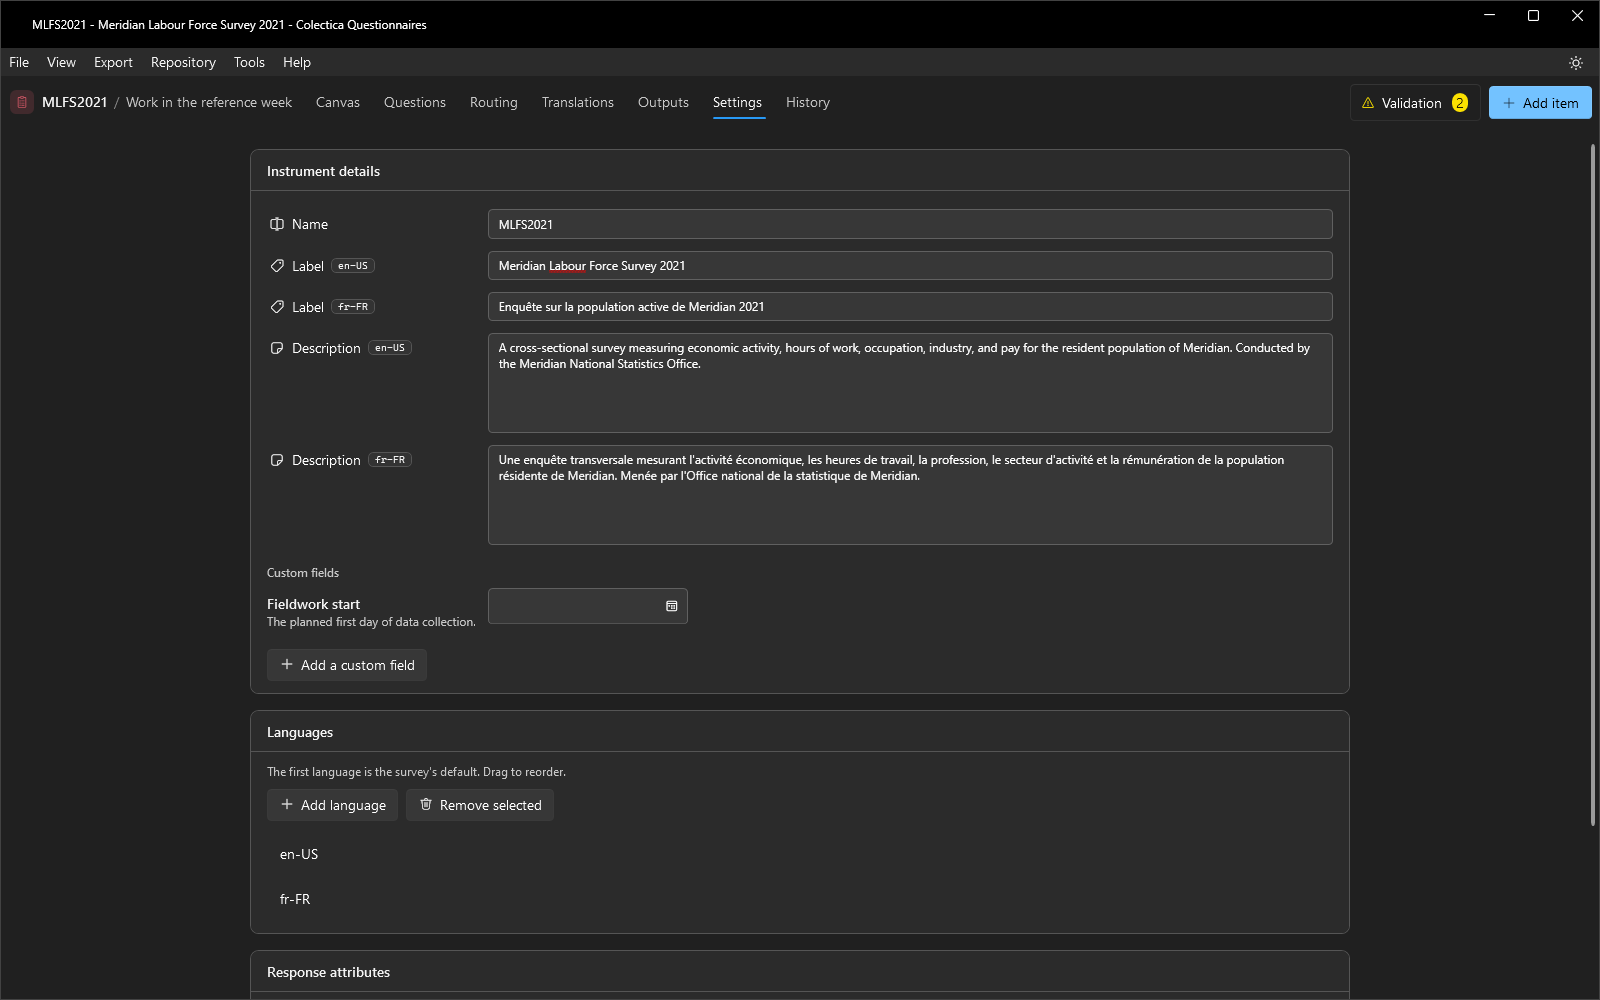
Task: Click the tag icon beside fr-FR Label
Action: 277,307
